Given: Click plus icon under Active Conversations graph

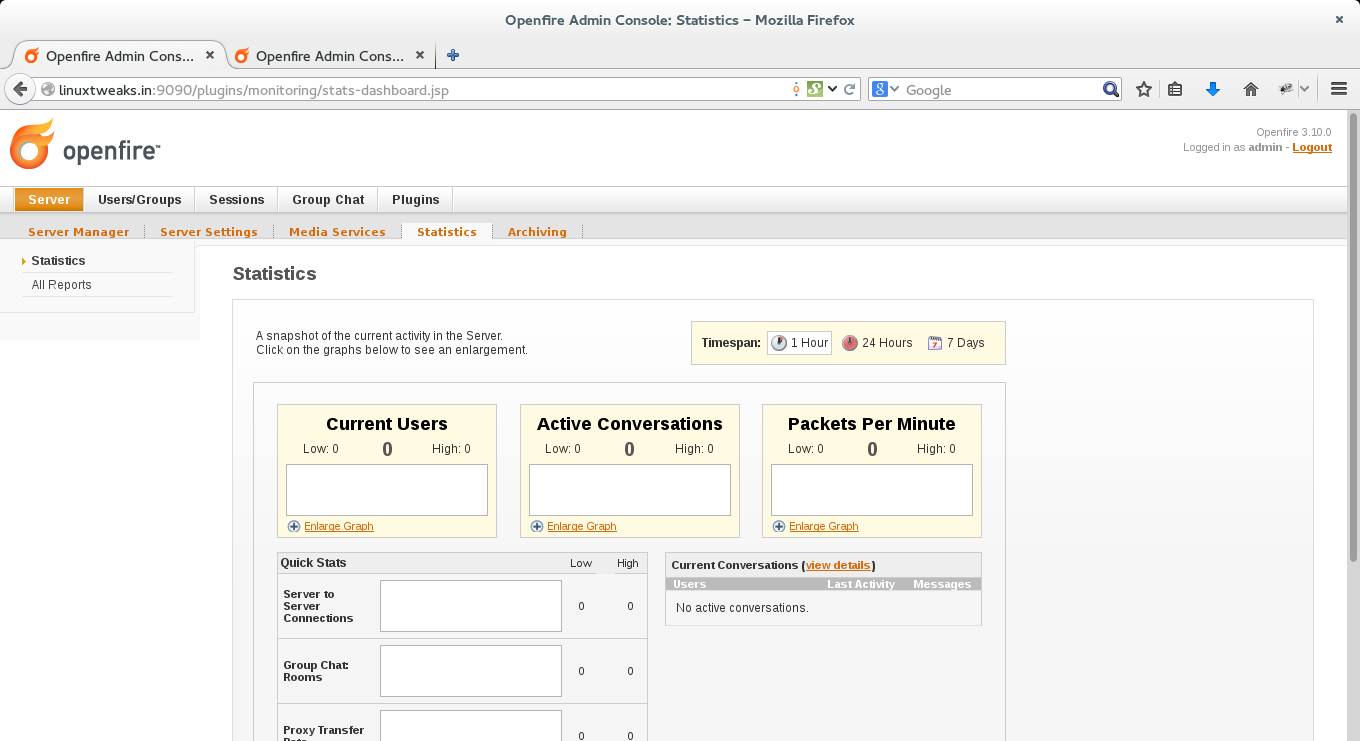Looking at the screenshot, I should point(537,526).
